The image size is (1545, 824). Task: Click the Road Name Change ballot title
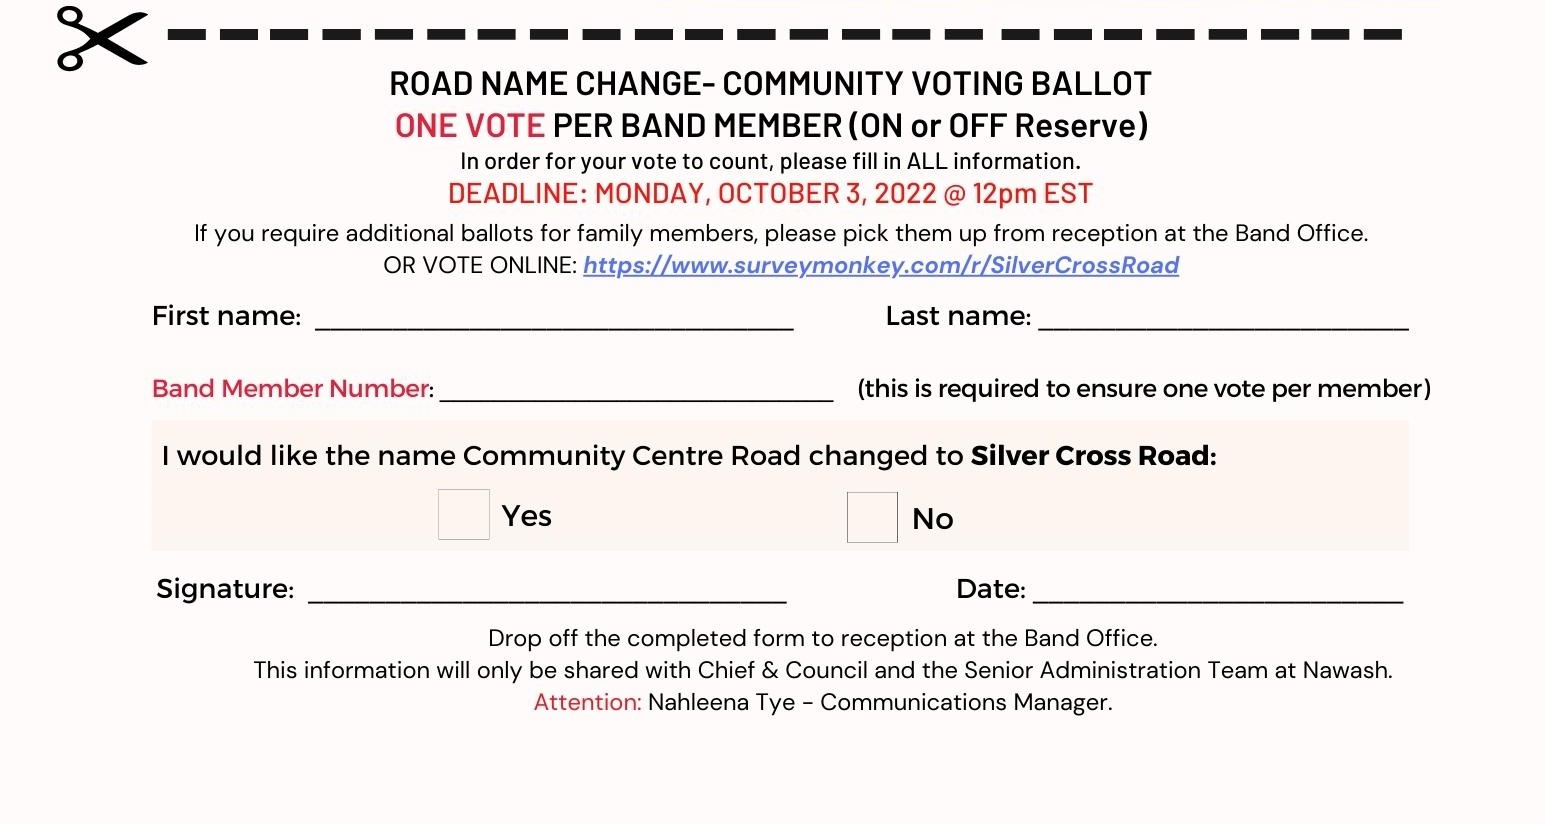pos(770,84)
